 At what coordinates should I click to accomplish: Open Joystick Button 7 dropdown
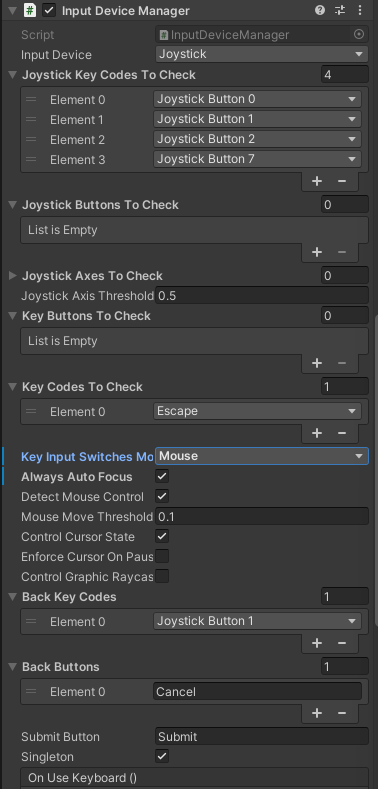257,159
